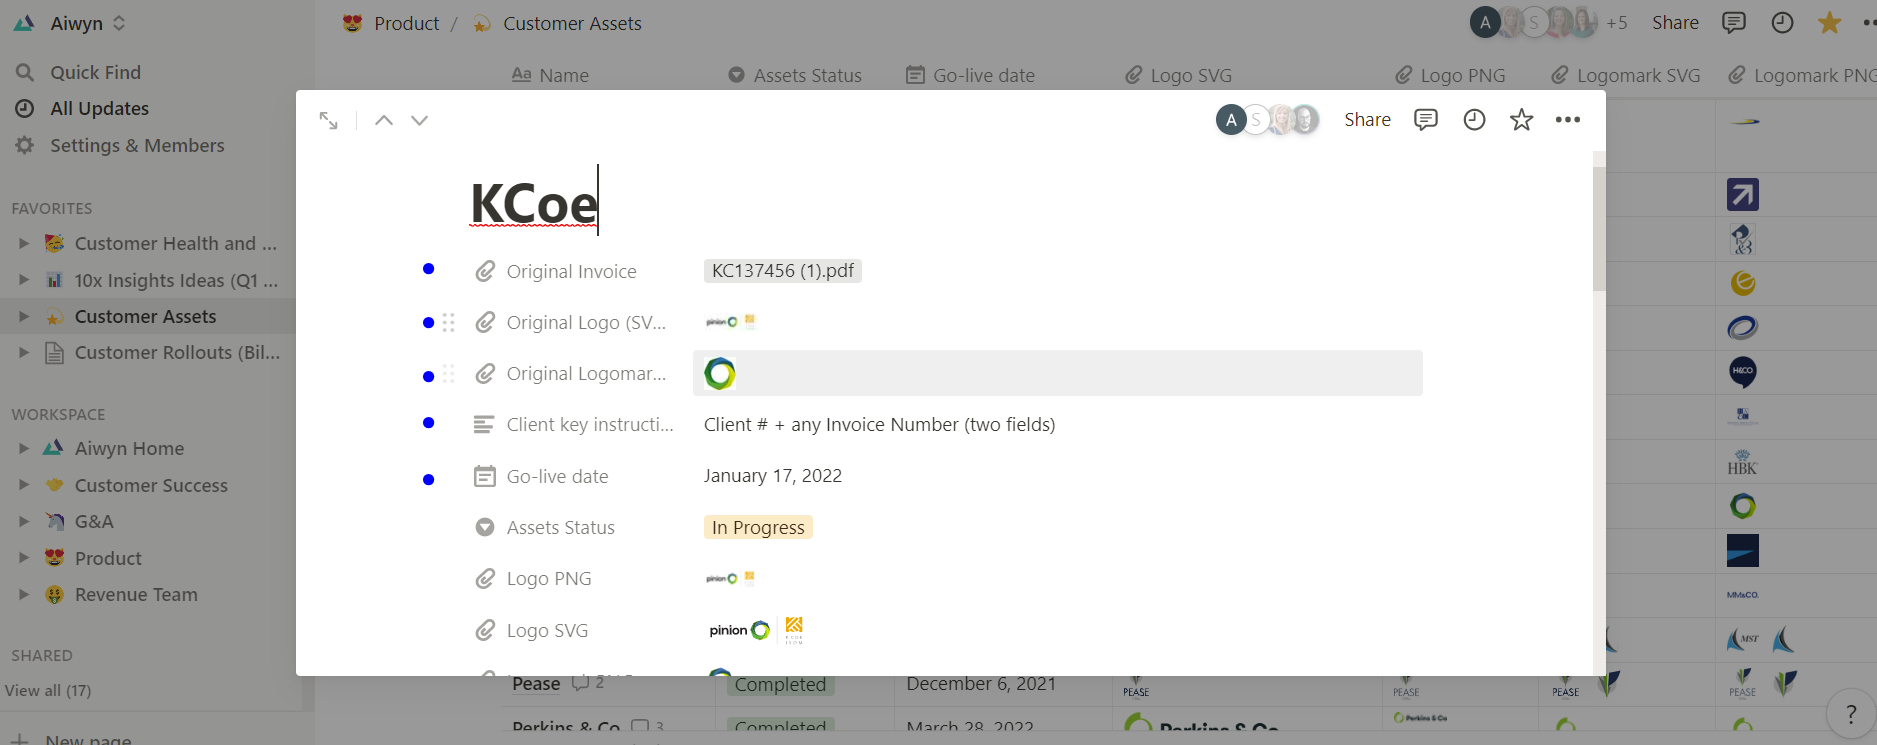Open Logo SVG column header
The width and height of the screenshot is (1877, 745).
click(1178, 75)
